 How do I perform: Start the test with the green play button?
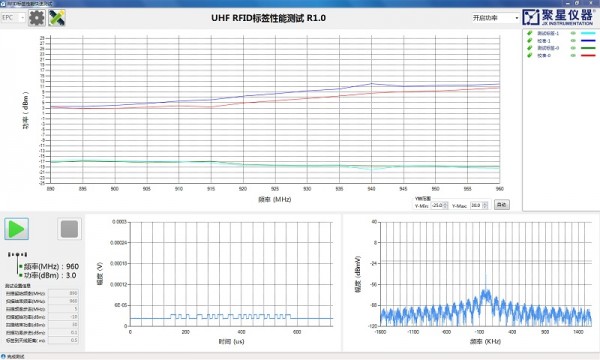pos(16,229)
